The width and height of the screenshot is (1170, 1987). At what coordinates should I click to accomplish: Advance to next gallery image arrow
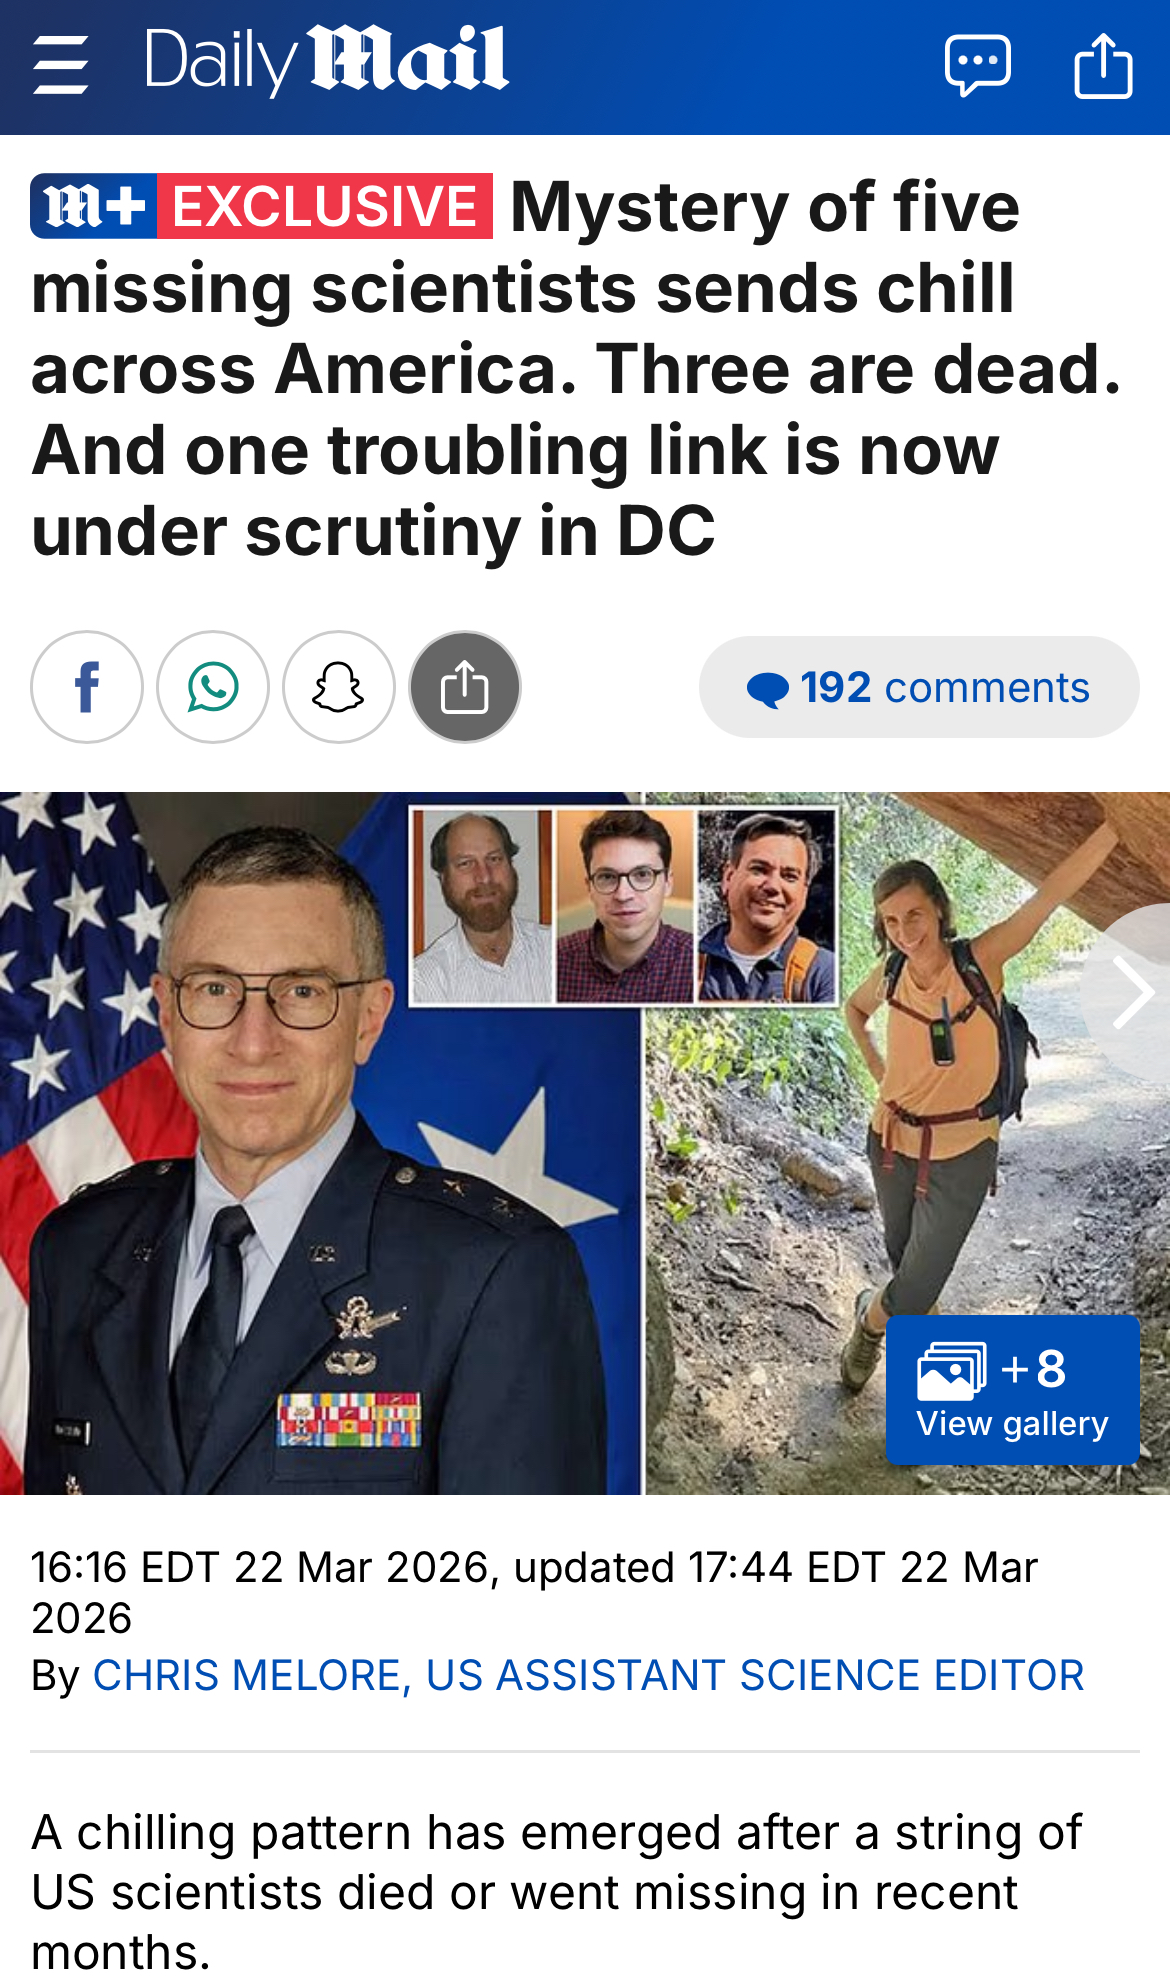[x=1131, y=992]
